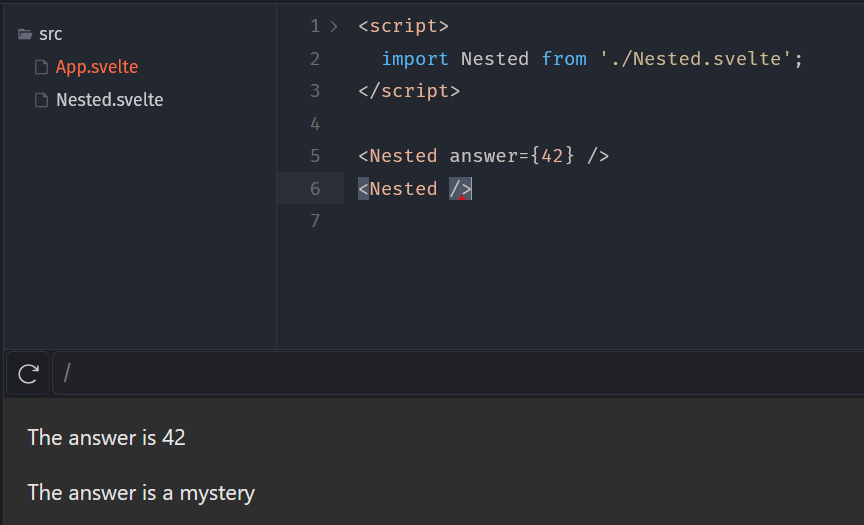Click the './Nested.svelte' import path string
864x525 pixels.
tap(696, 59)
